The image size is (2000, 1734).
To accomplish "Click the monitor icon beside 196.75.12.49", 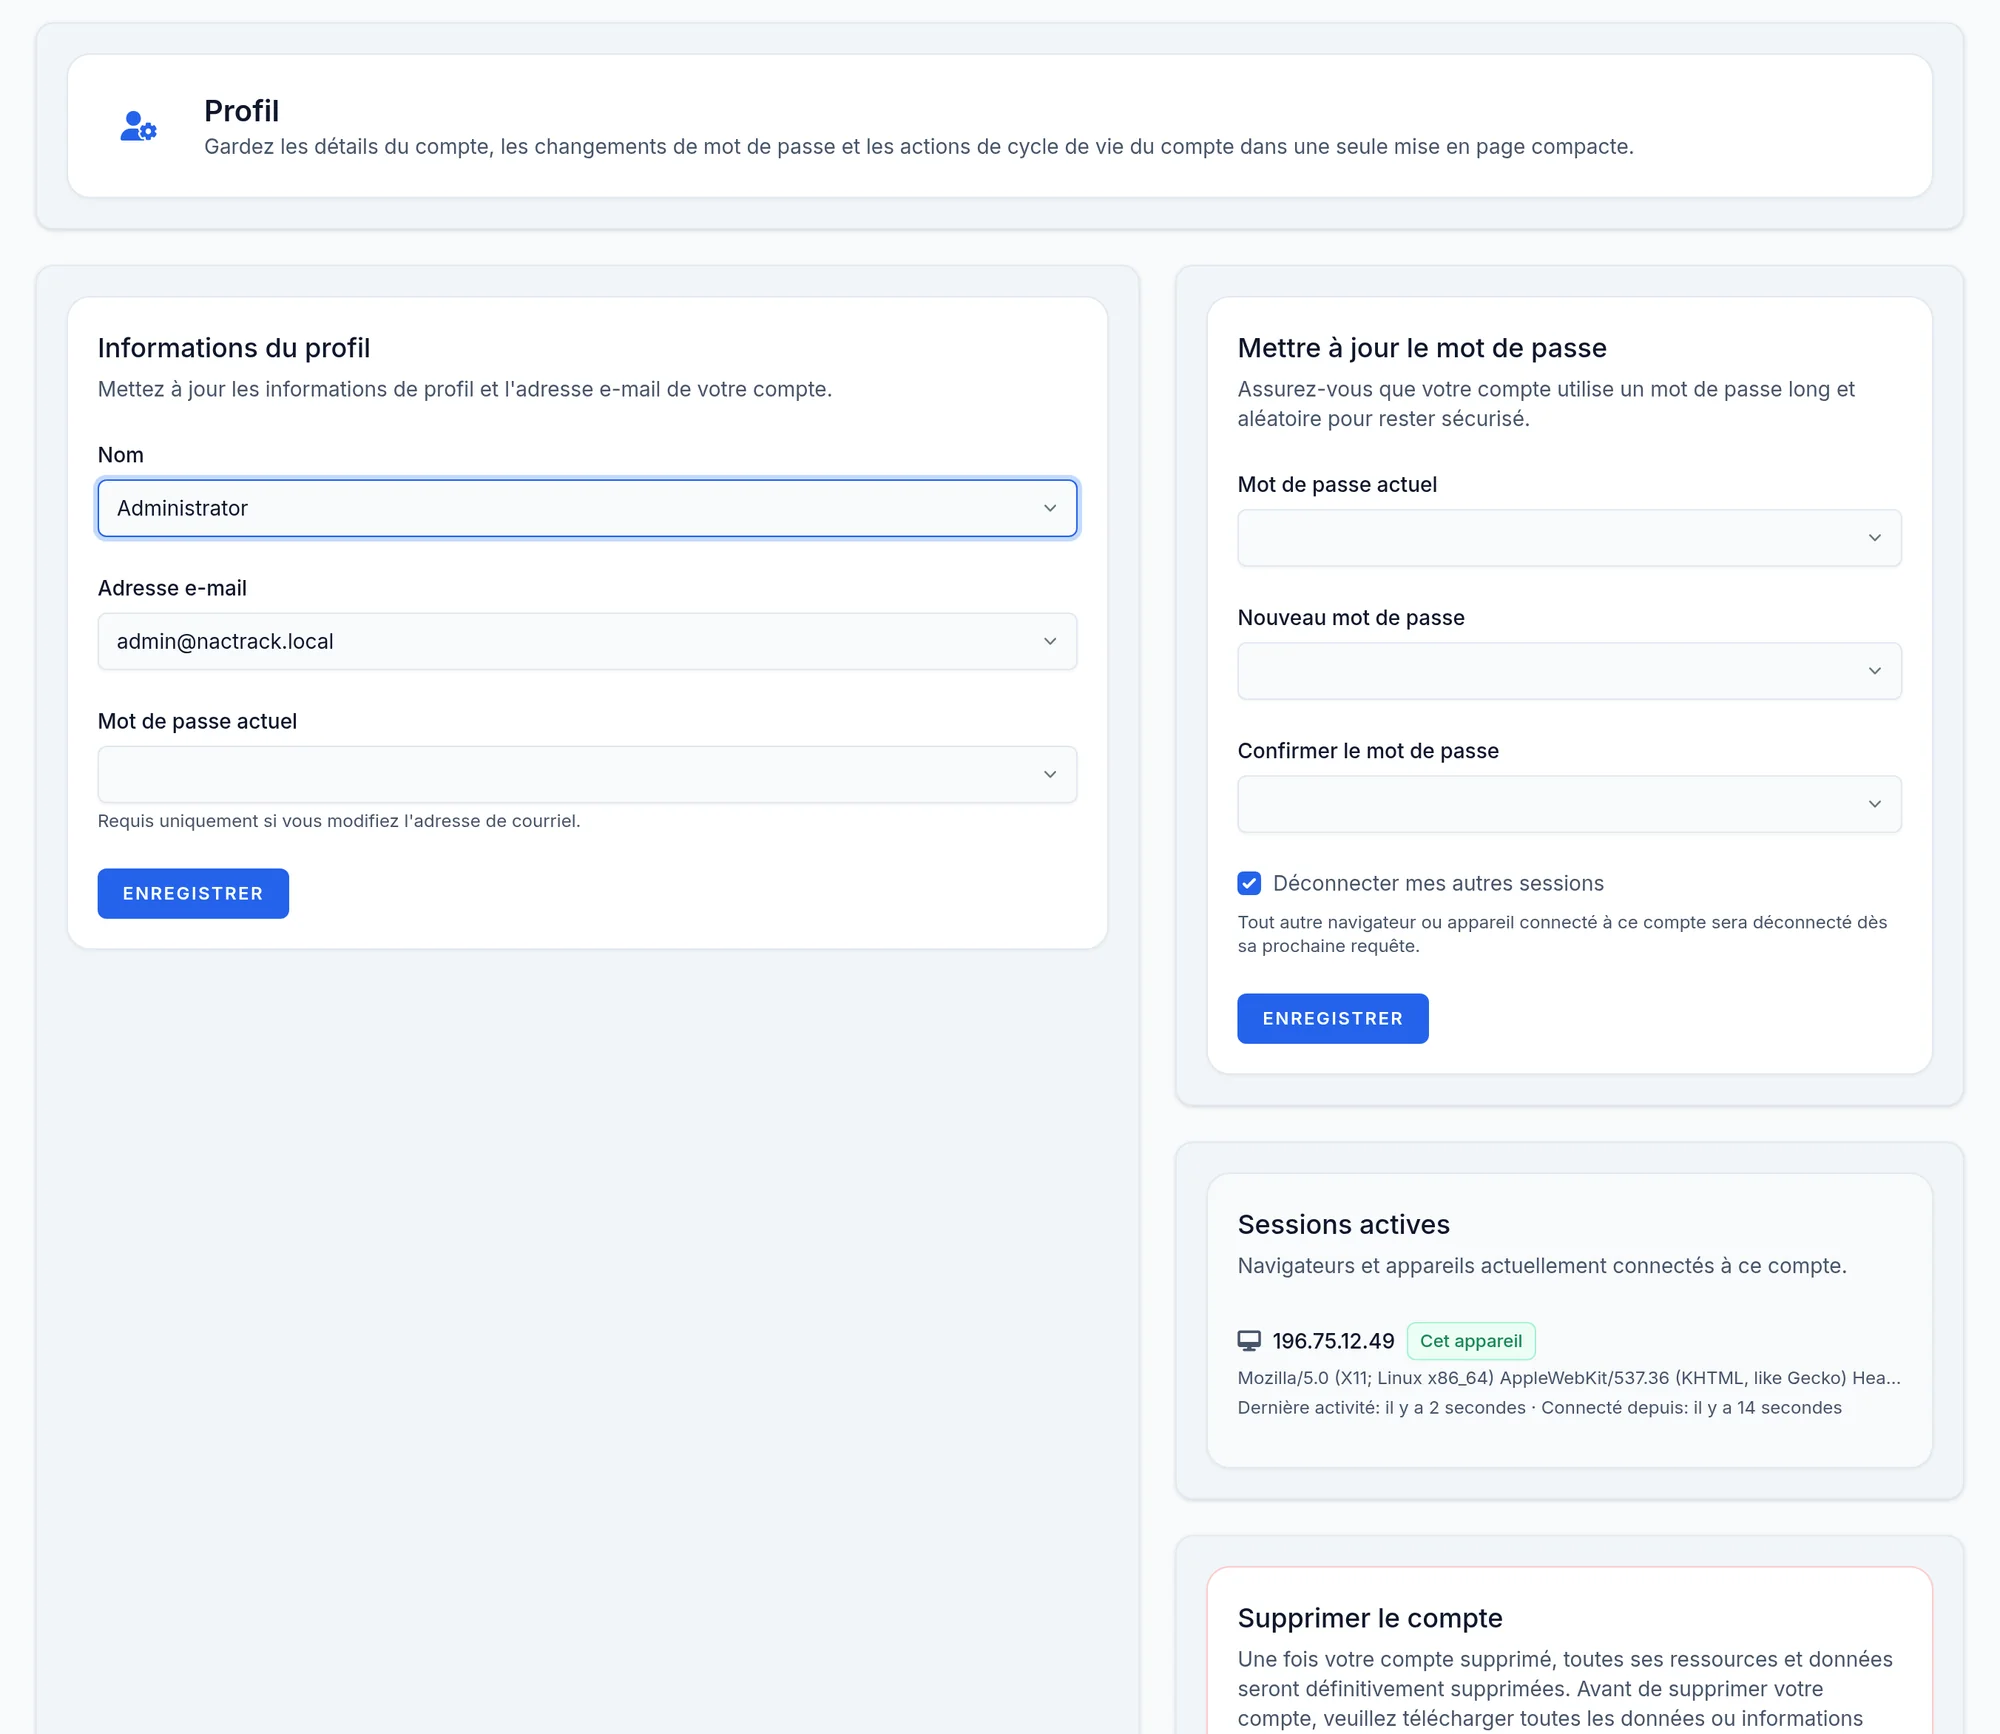I will pyautogui.click(x=1249, y=1341).
